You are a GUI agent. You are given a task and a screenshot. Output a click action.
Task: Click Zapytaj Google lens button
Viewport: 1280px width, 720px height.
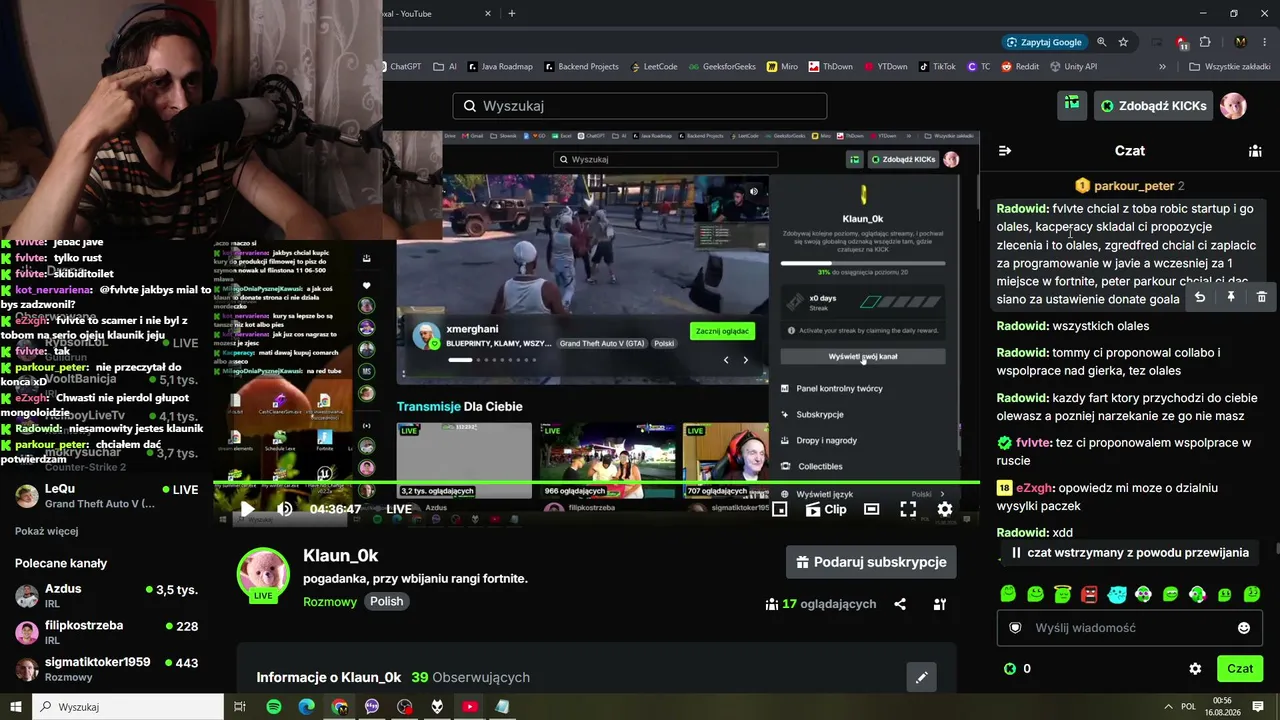click(1045, 42)
